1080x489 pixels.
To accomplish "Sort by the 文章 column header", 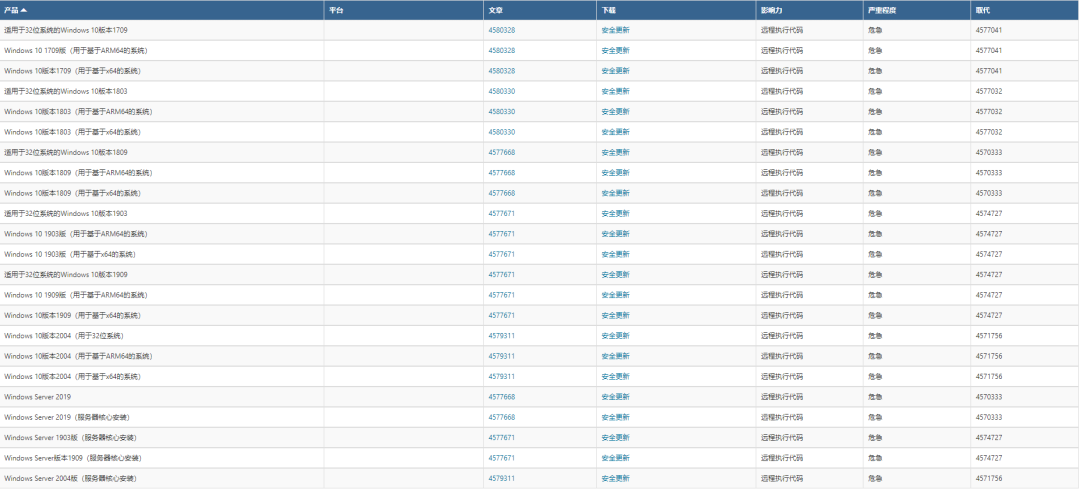I will point(495,10).
